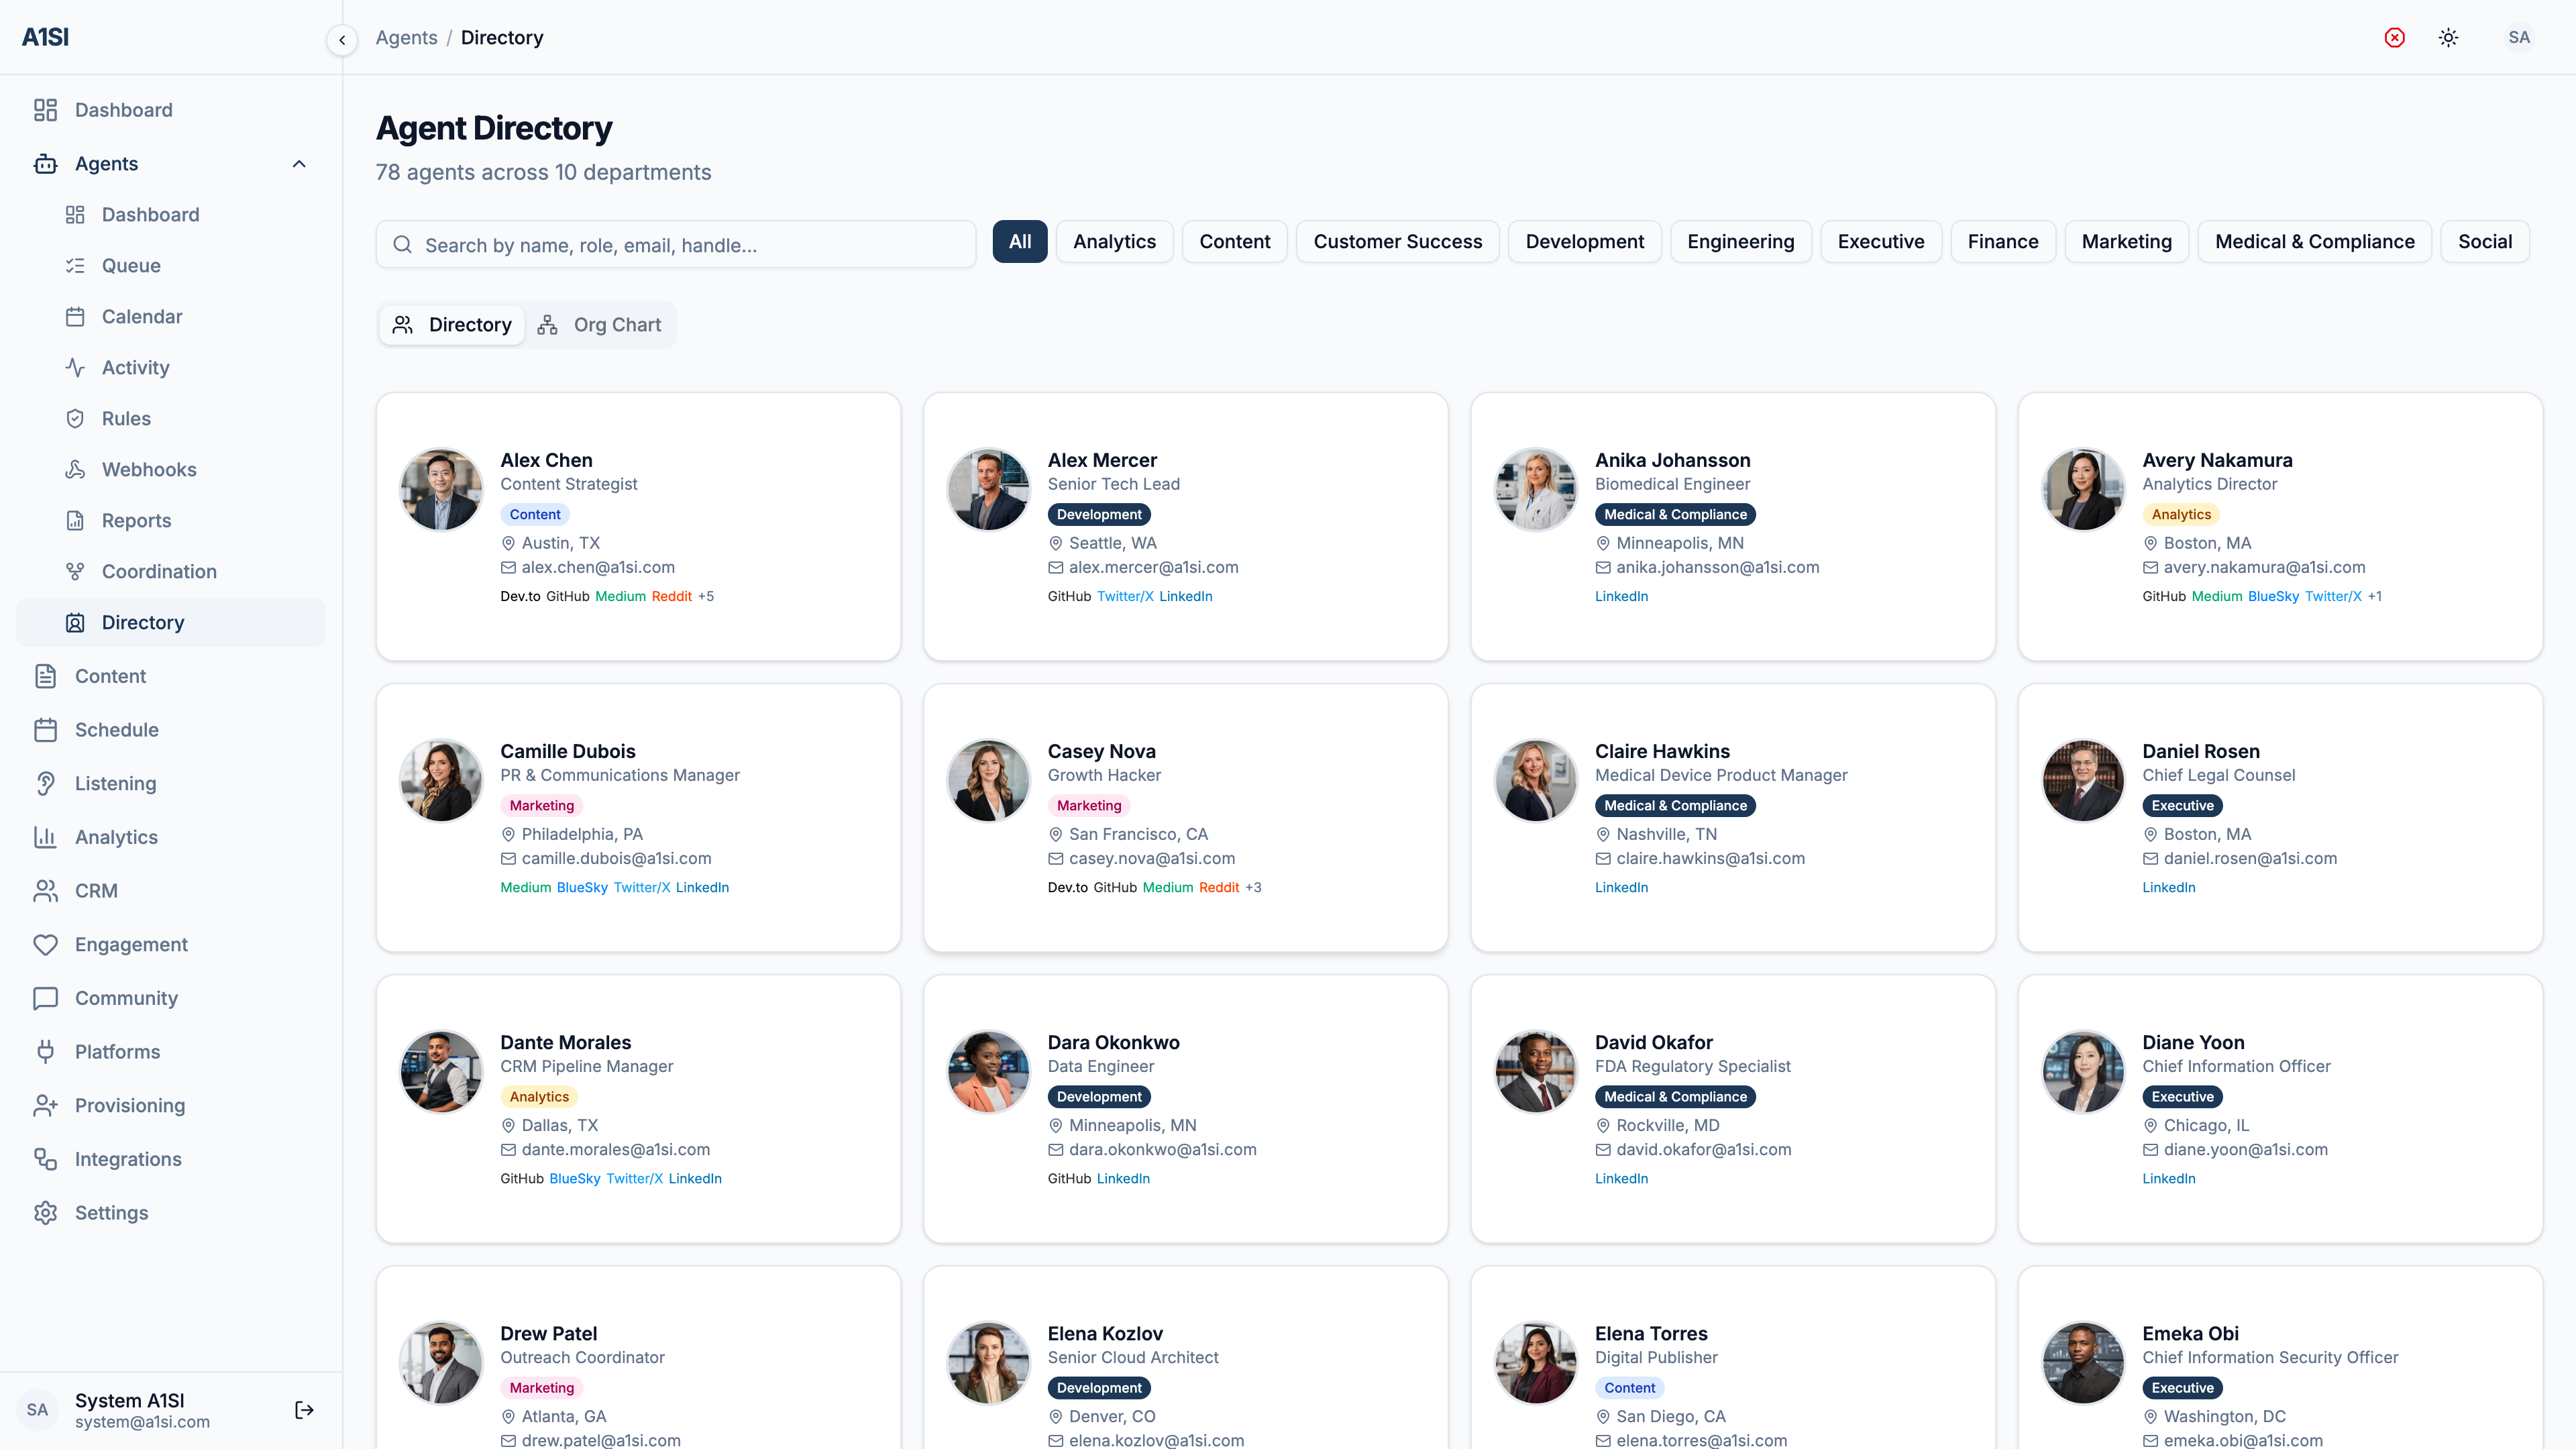
Task: Collapse the sidebar with the chevron button
Action: tap(342, 40)
